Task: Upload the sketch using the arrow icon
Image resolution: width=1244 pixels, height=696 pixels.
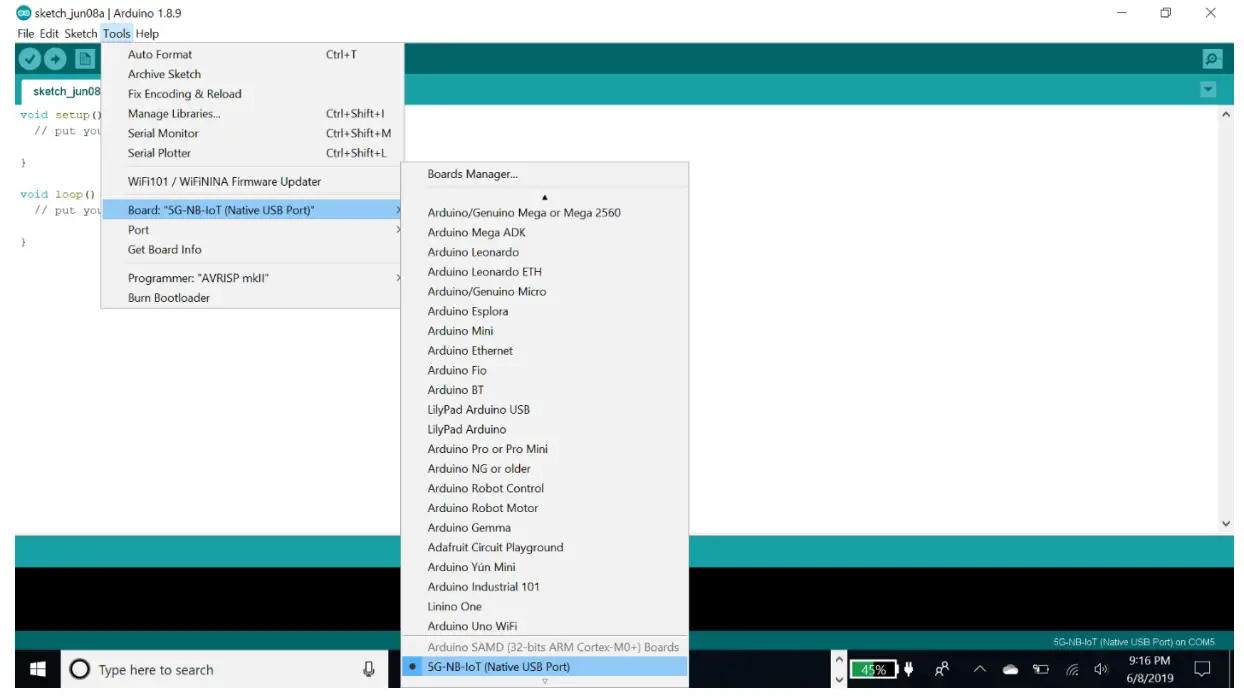Action: [x=56, y=59]
